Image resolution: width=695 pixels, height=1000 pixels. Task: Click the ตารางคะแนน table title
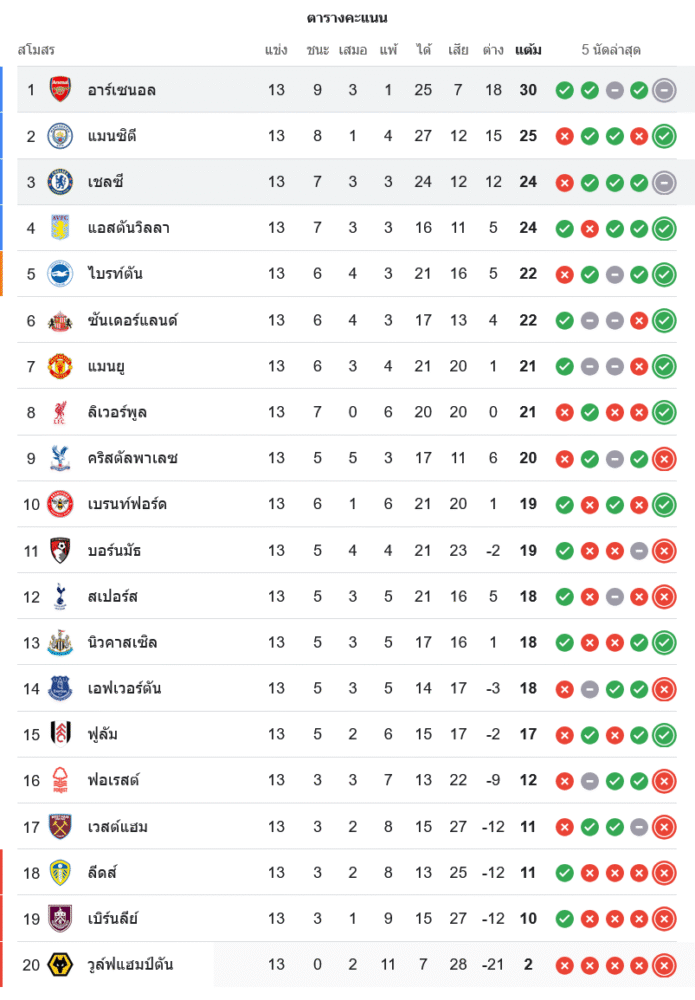[x=347, y=18]
